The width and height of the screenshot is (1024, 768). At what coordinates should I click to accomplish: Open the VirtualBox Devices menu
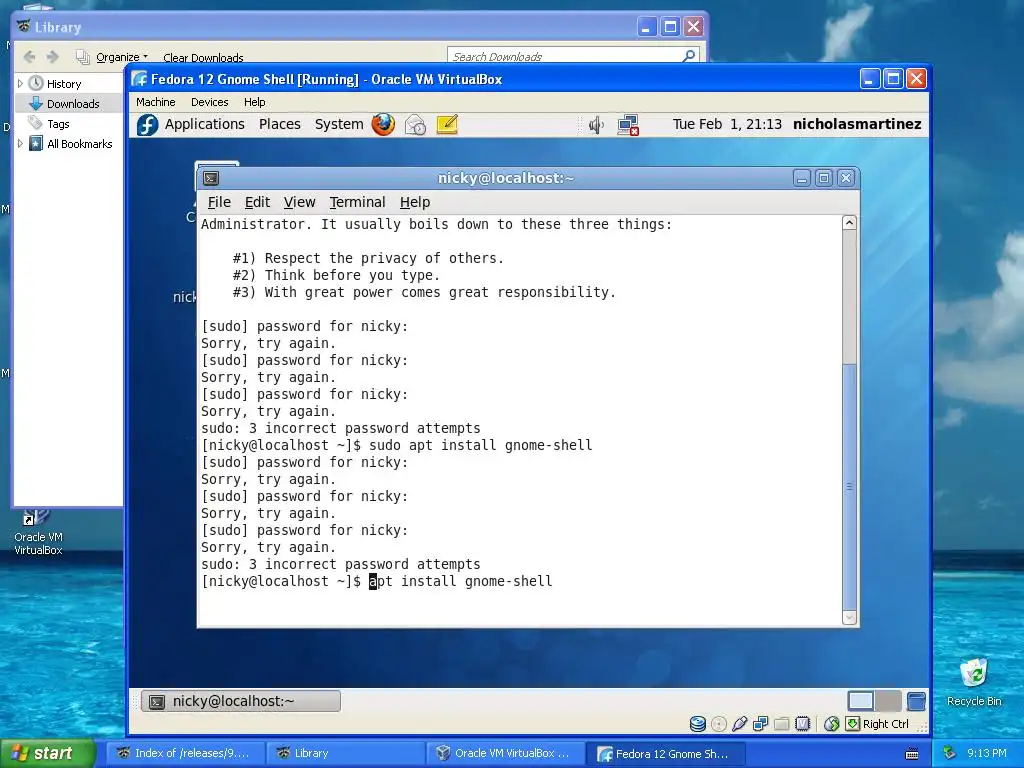pyautogui.click(x=210, y=102)
